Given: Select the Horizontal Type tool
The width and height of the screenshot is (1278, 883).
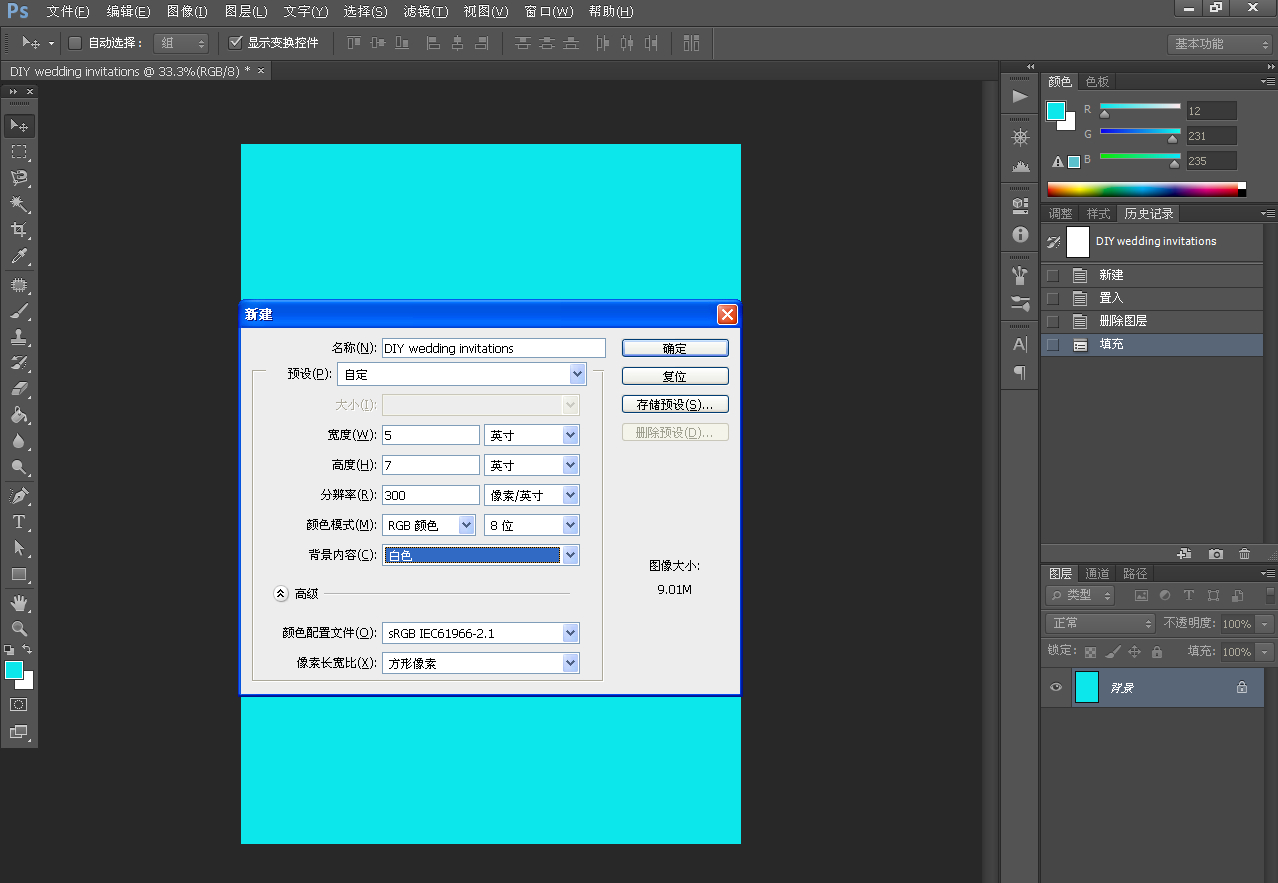Looking at the screenshot, I should click(x=19, y=522).
